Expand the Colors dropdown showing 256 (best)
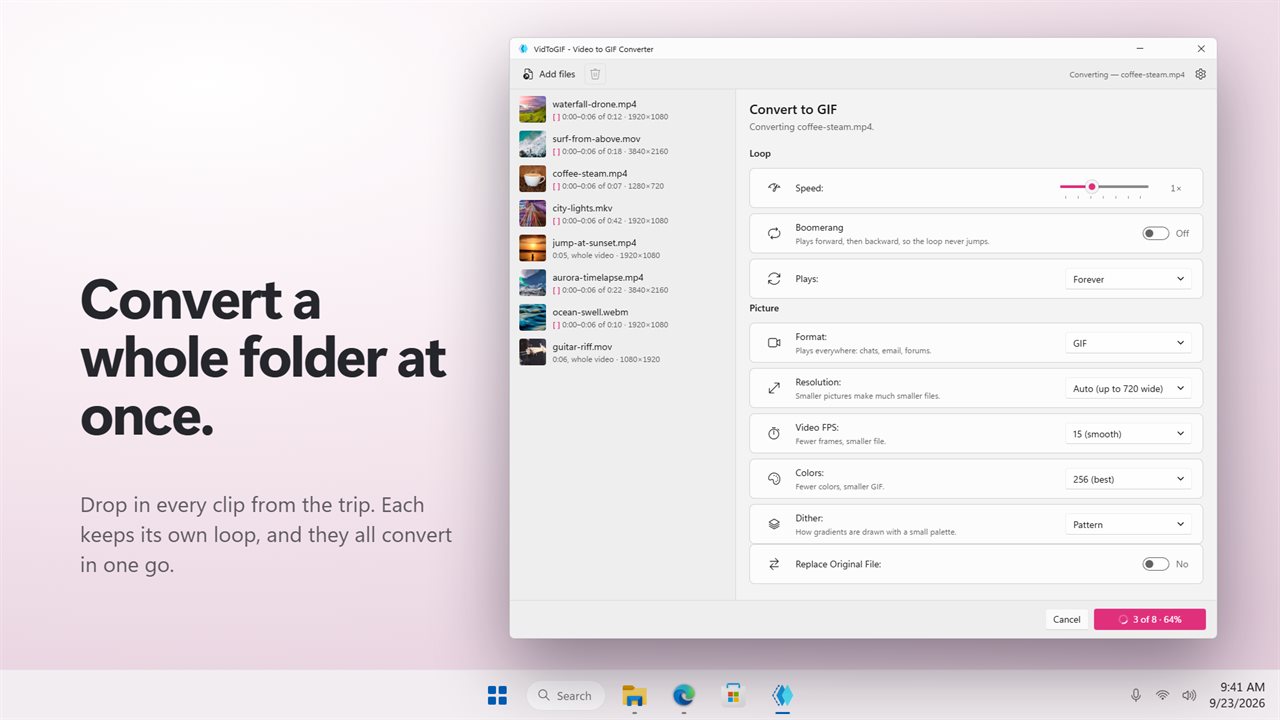 [1128, 479]
